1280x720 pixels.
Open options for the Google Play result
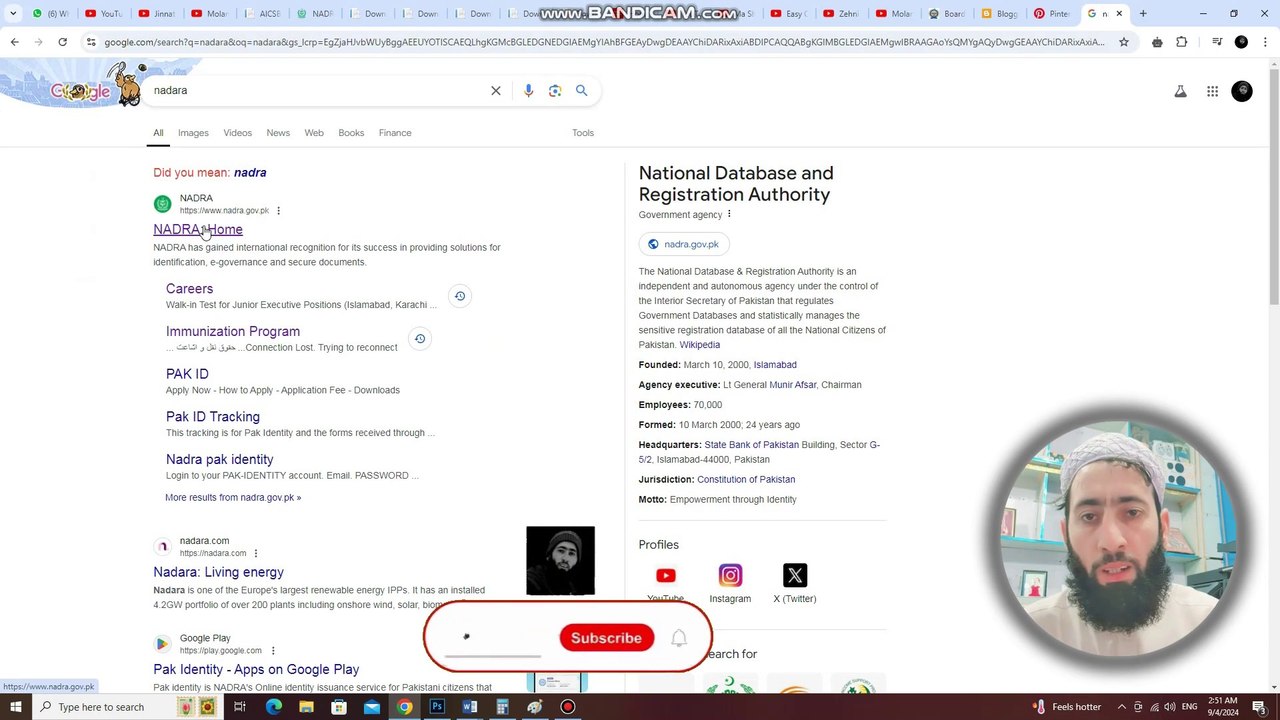click(272, 651)
